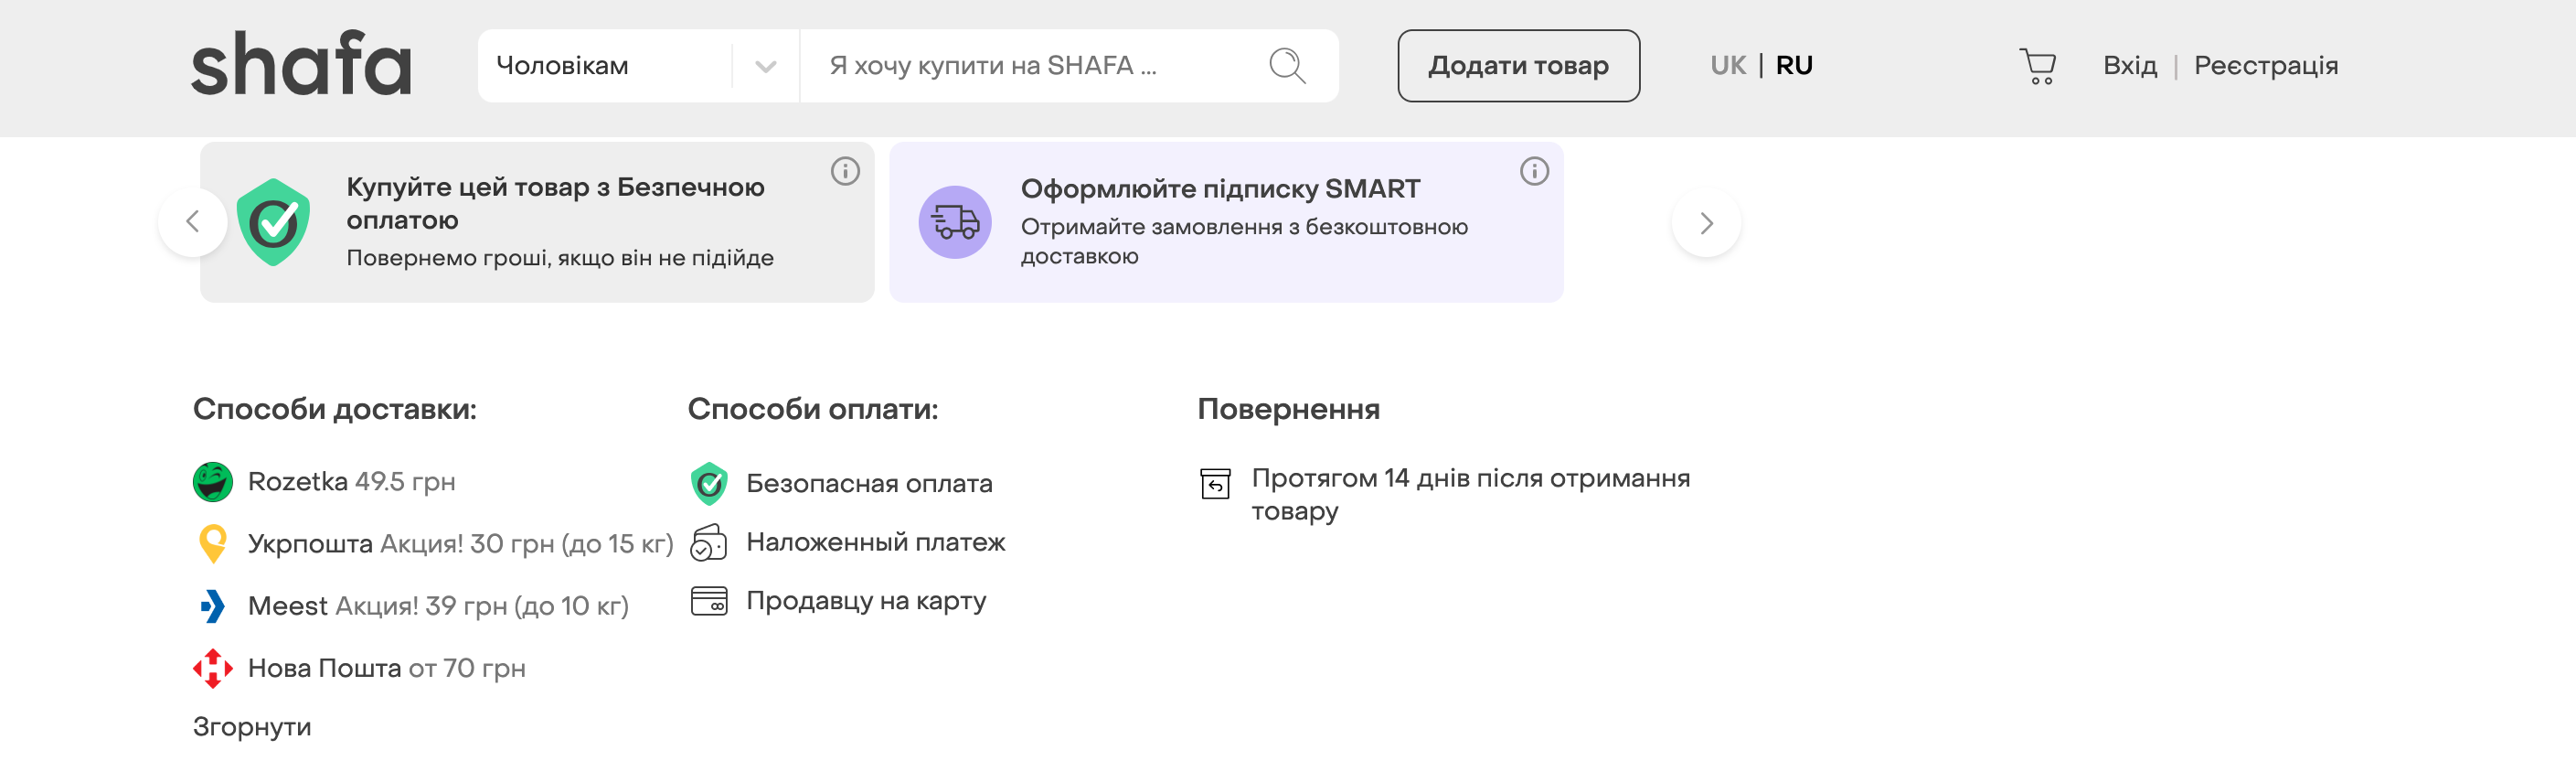Click Протягом 14 днів return text

click(x=1471, y=495)
